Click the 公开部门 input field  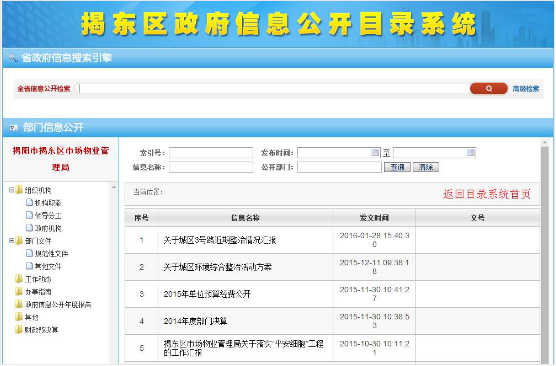[339, 167]
